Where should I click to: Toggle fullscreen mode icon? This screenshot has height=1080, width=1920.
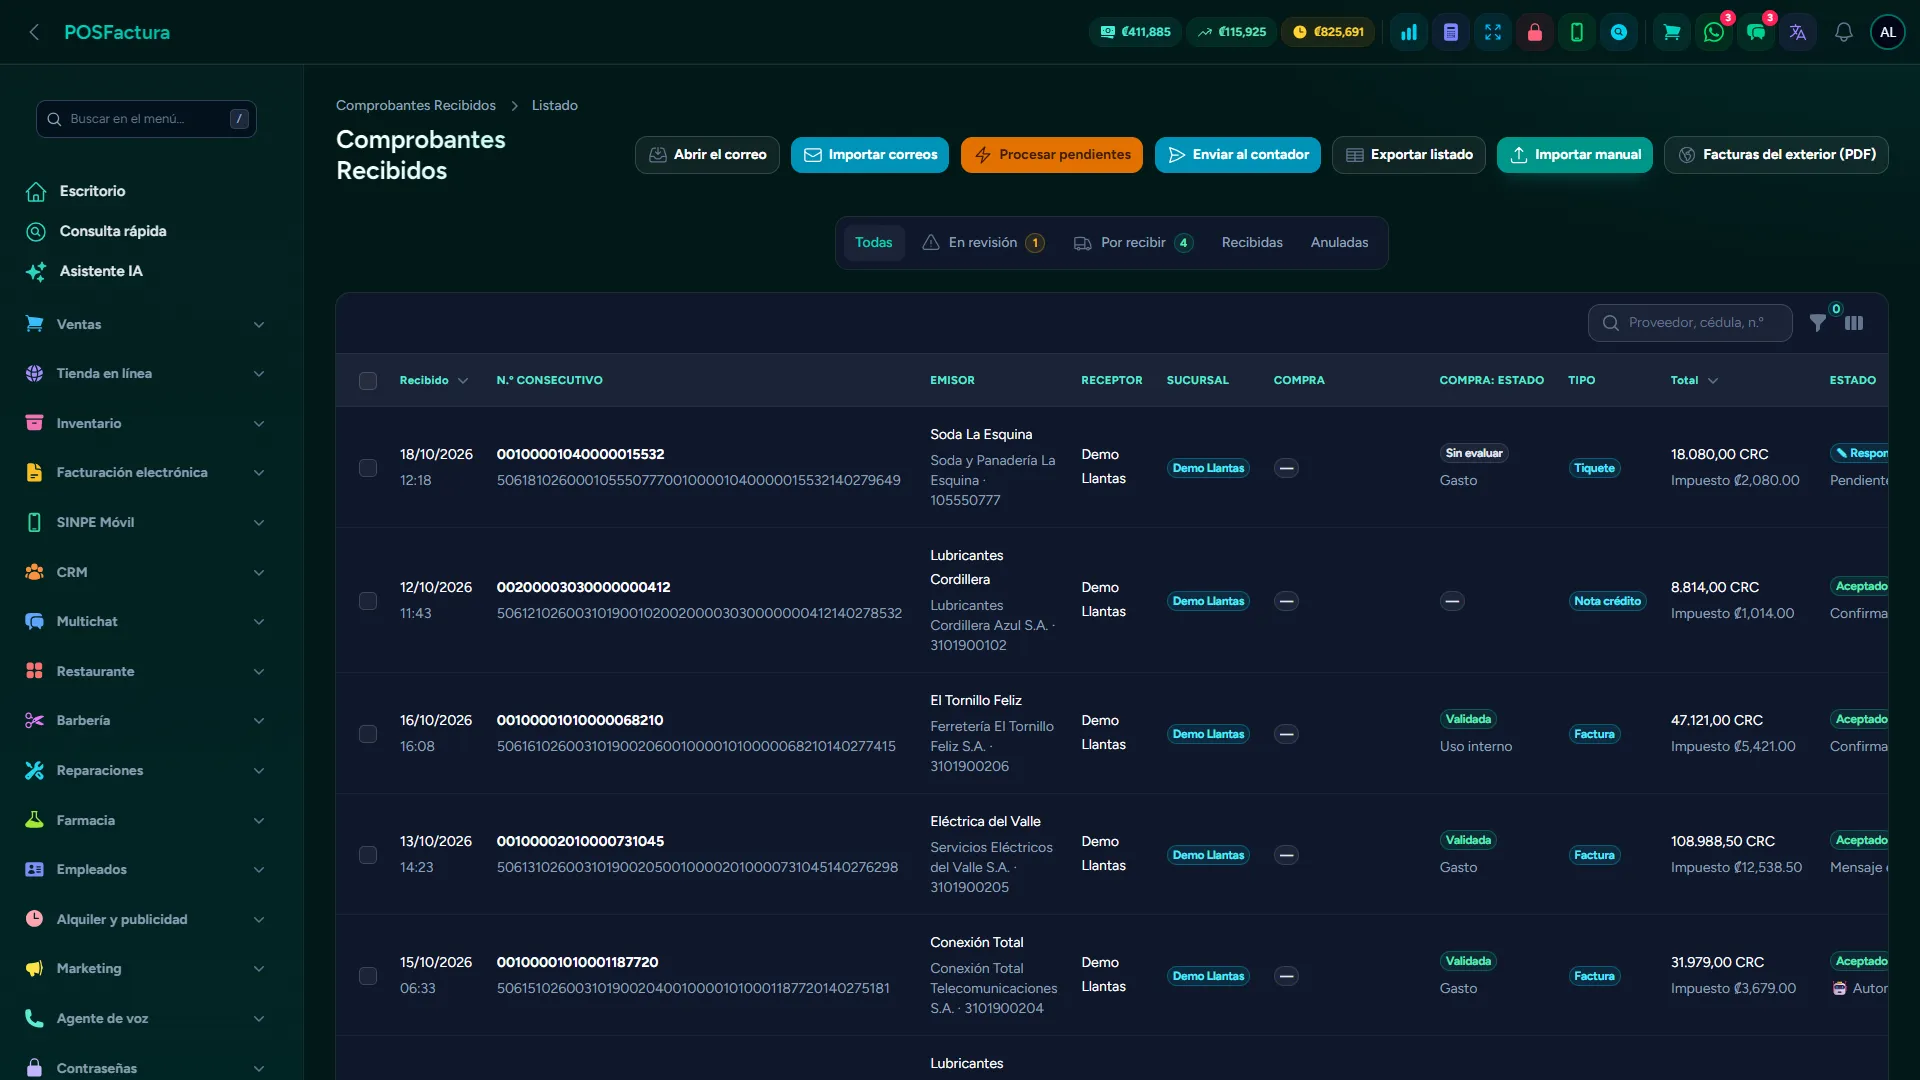[x=1493, y=32]
